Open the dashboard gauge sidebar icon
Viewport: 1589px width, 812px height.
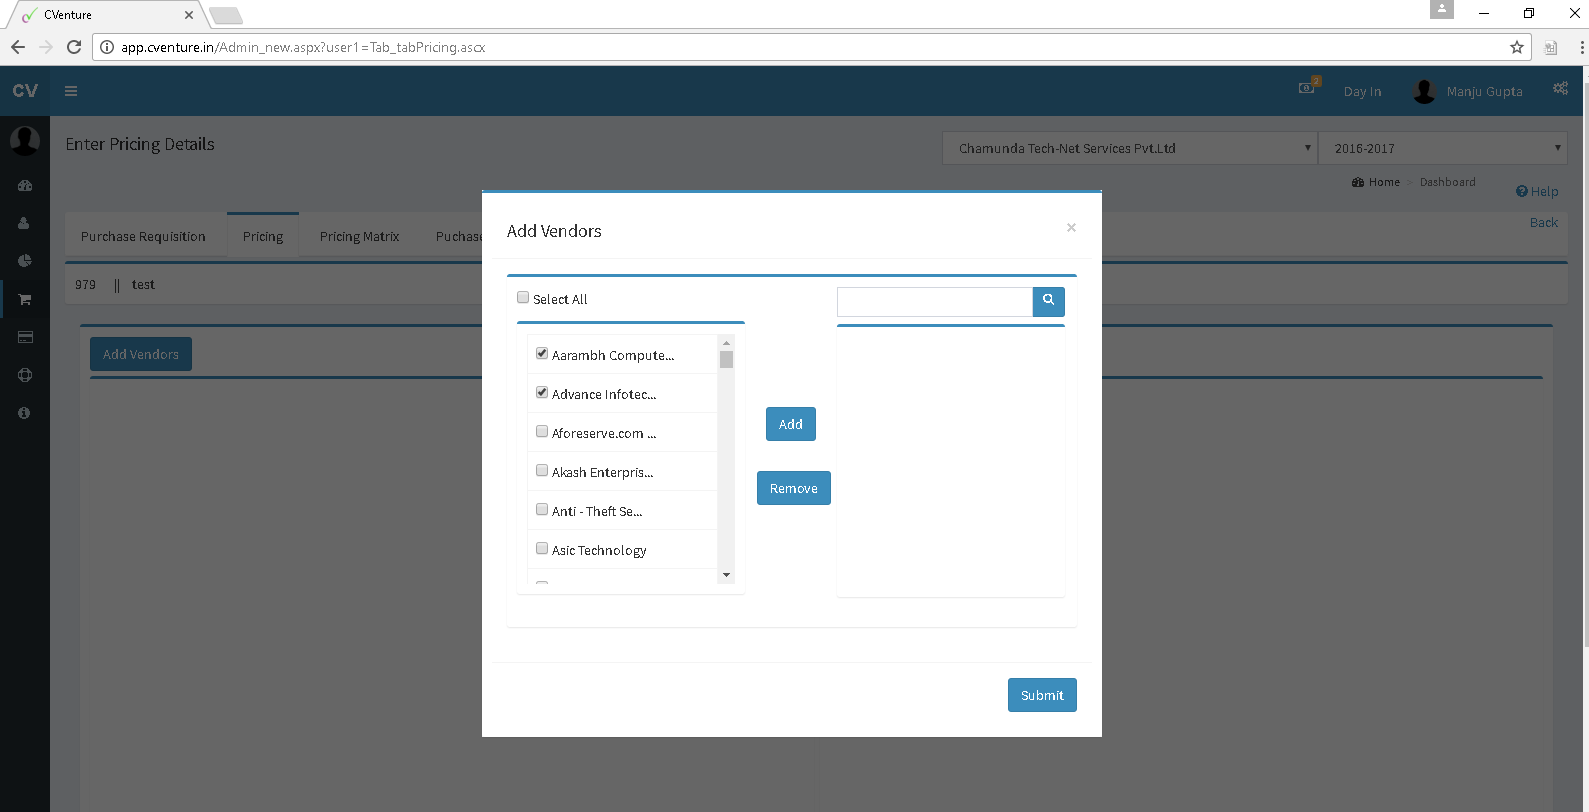click(x=25, y=185)
